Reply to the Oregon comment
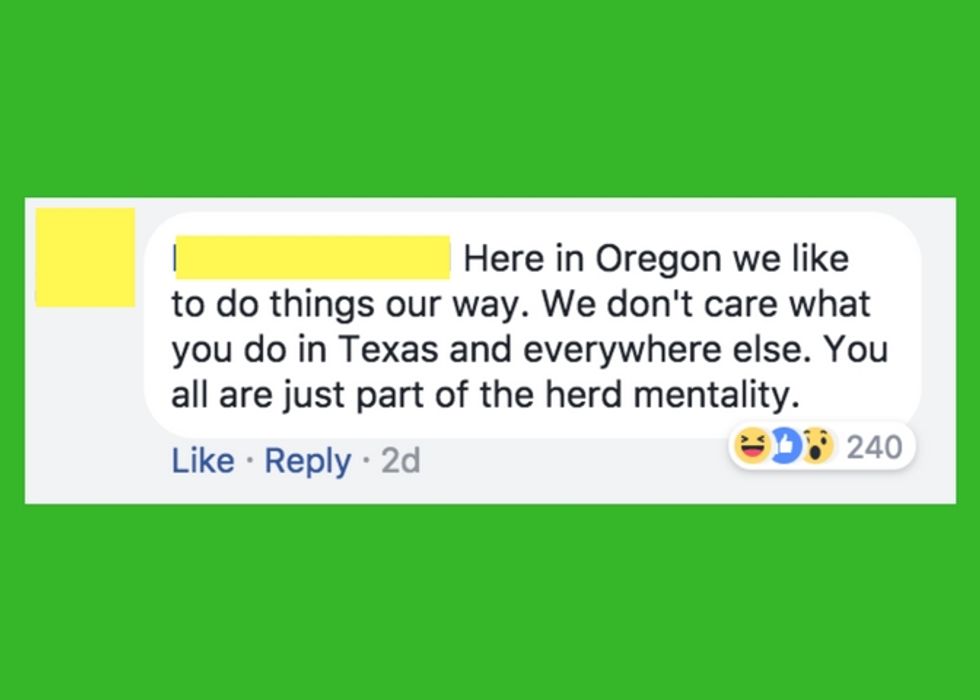The image size is (980, 700). [x=307, y=461]
